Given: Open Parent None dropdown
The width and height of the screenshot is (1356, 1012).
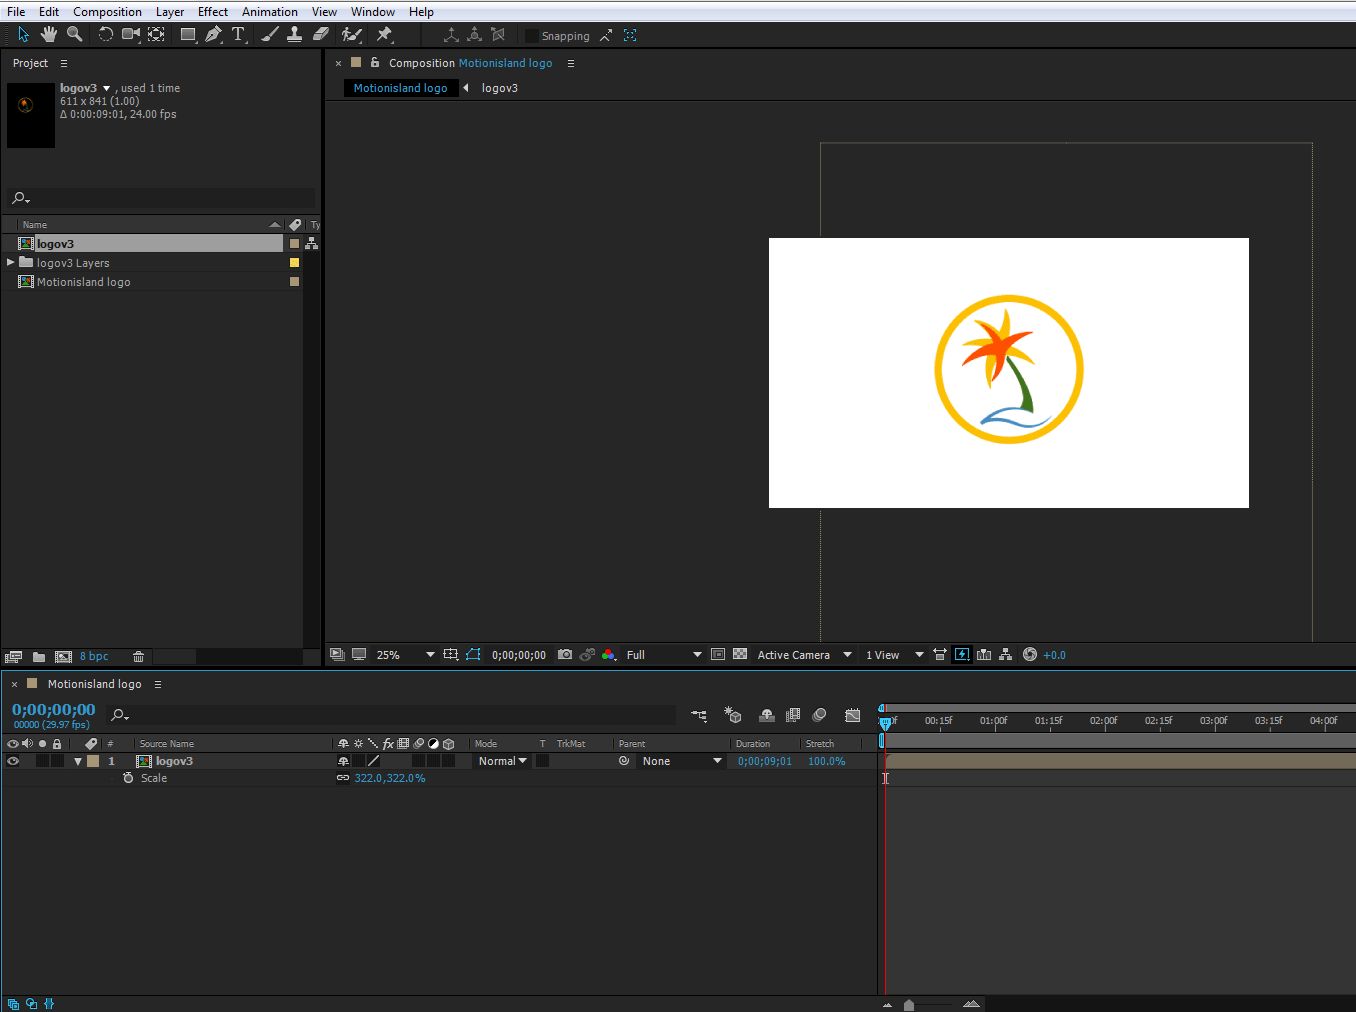Looking at the screenshot, I should pos(681,761).
